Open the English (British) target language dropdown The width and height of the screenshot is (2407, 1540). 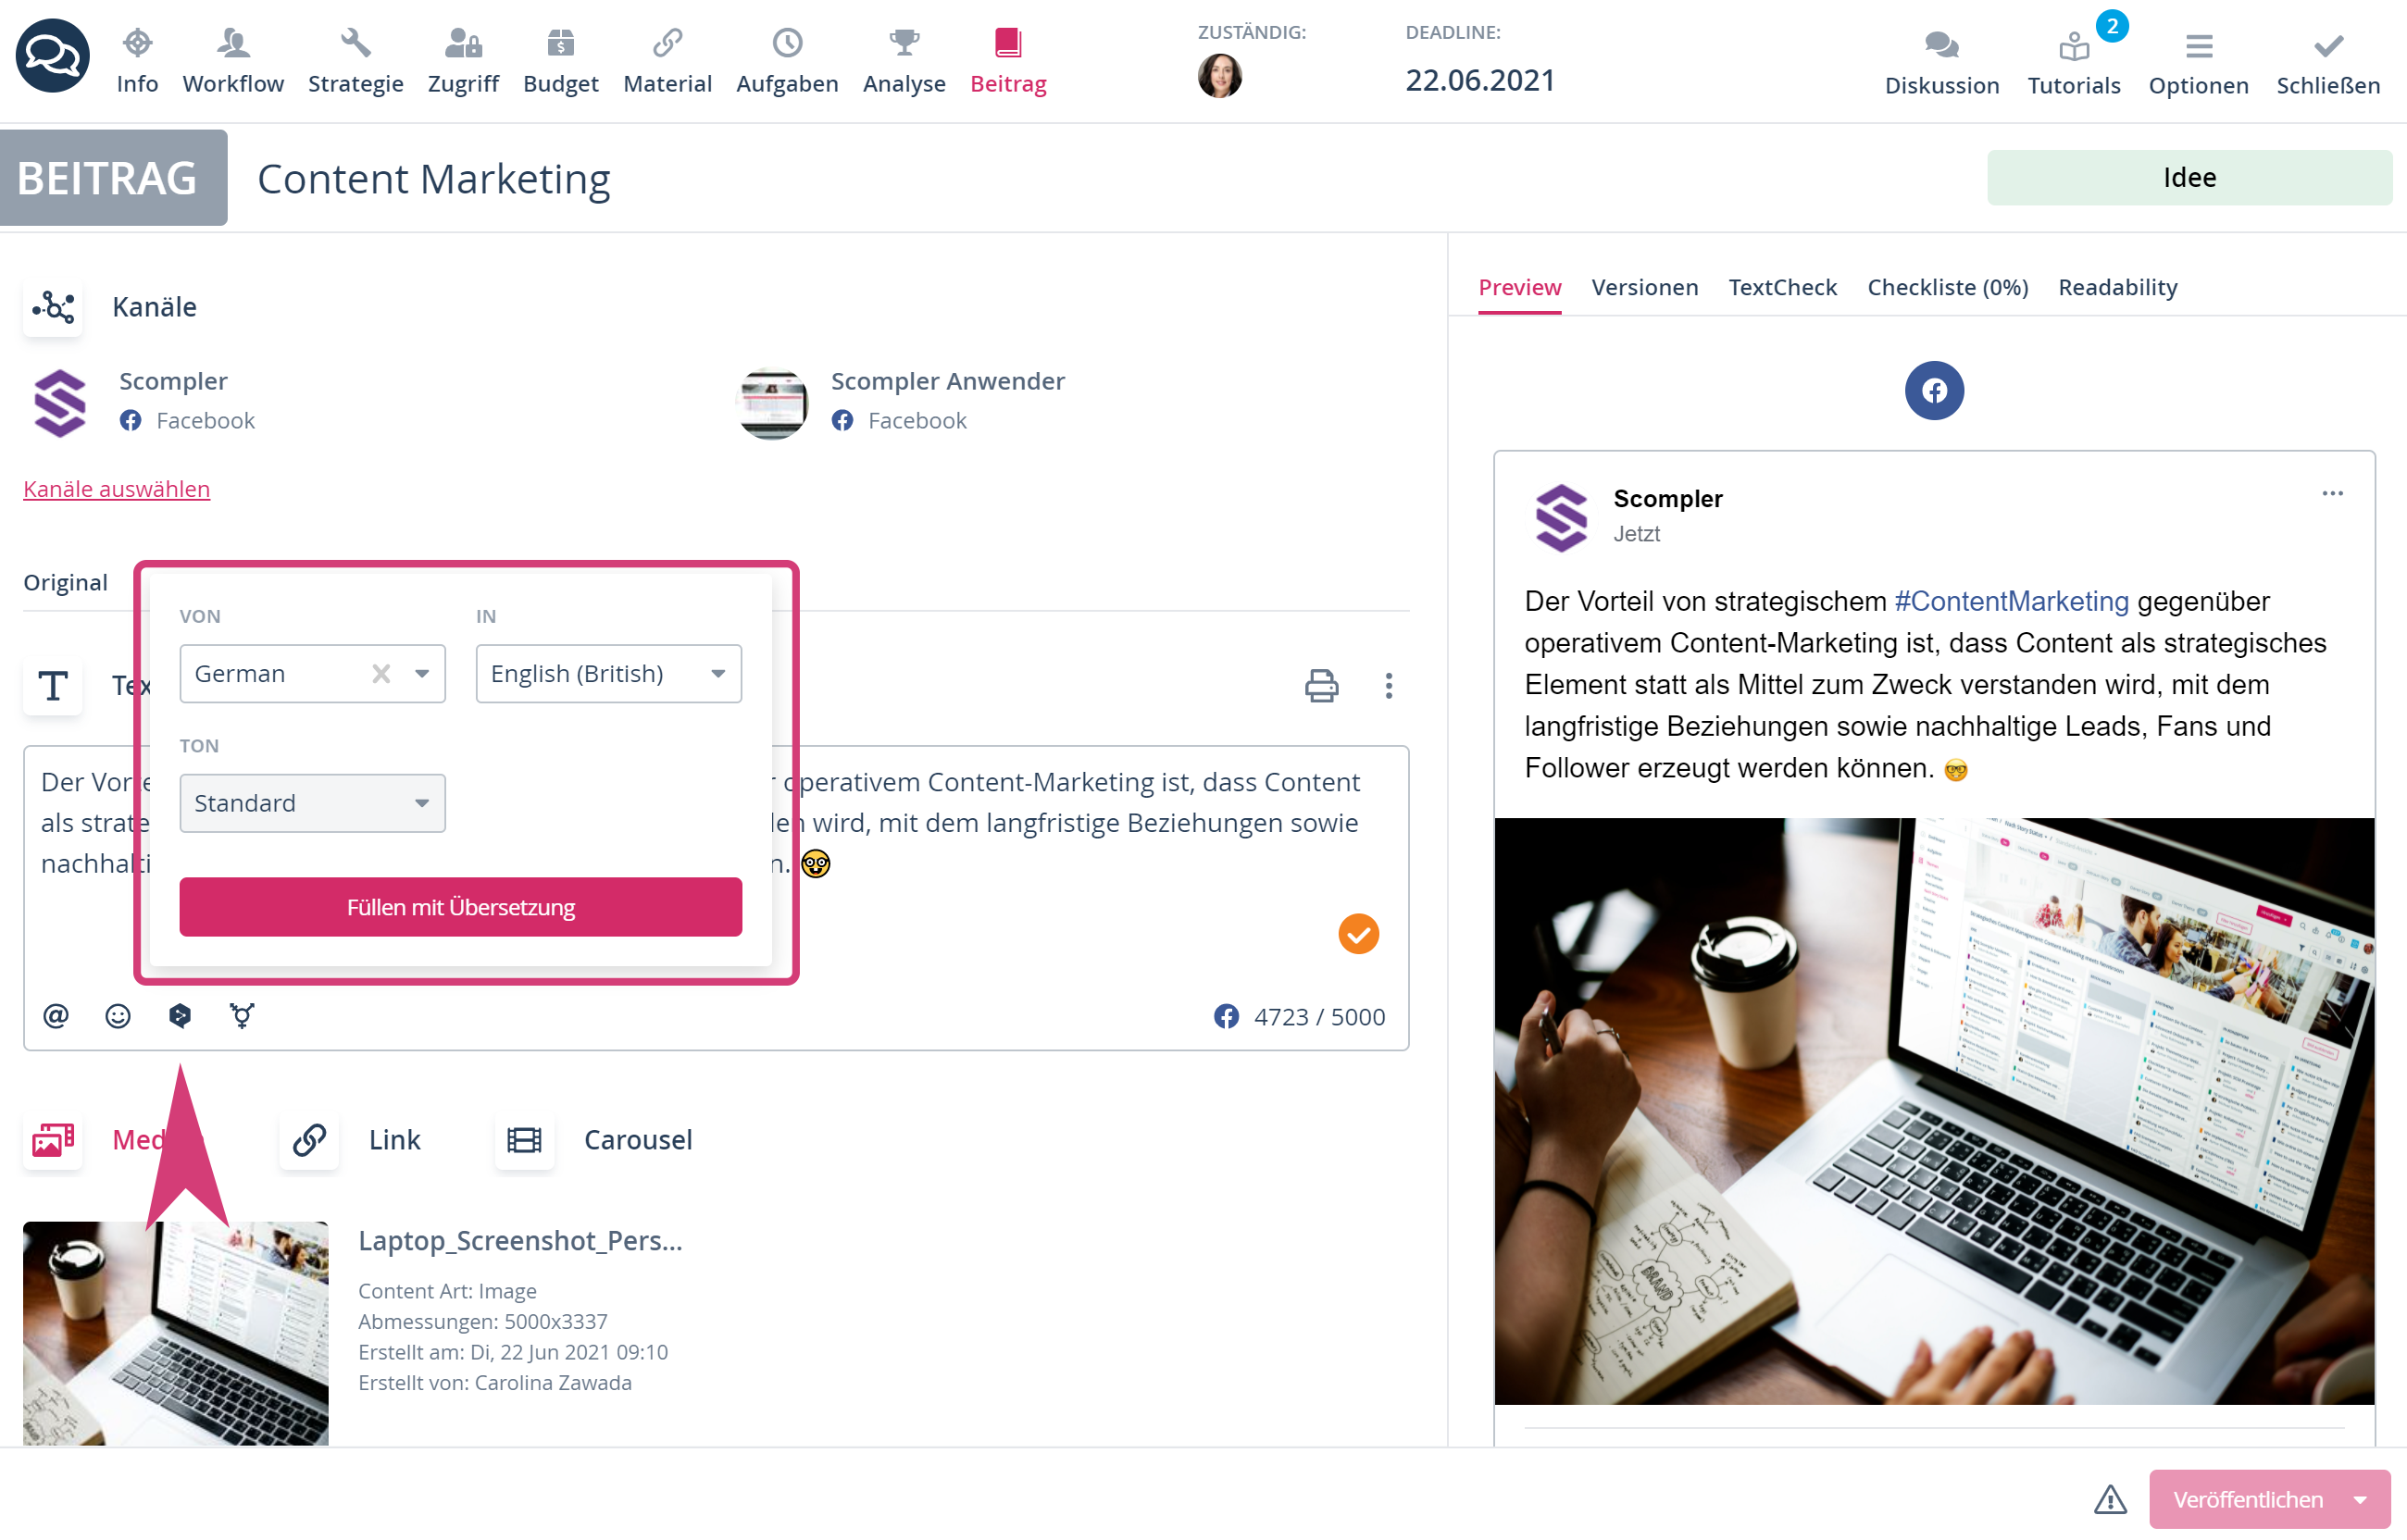608,674
